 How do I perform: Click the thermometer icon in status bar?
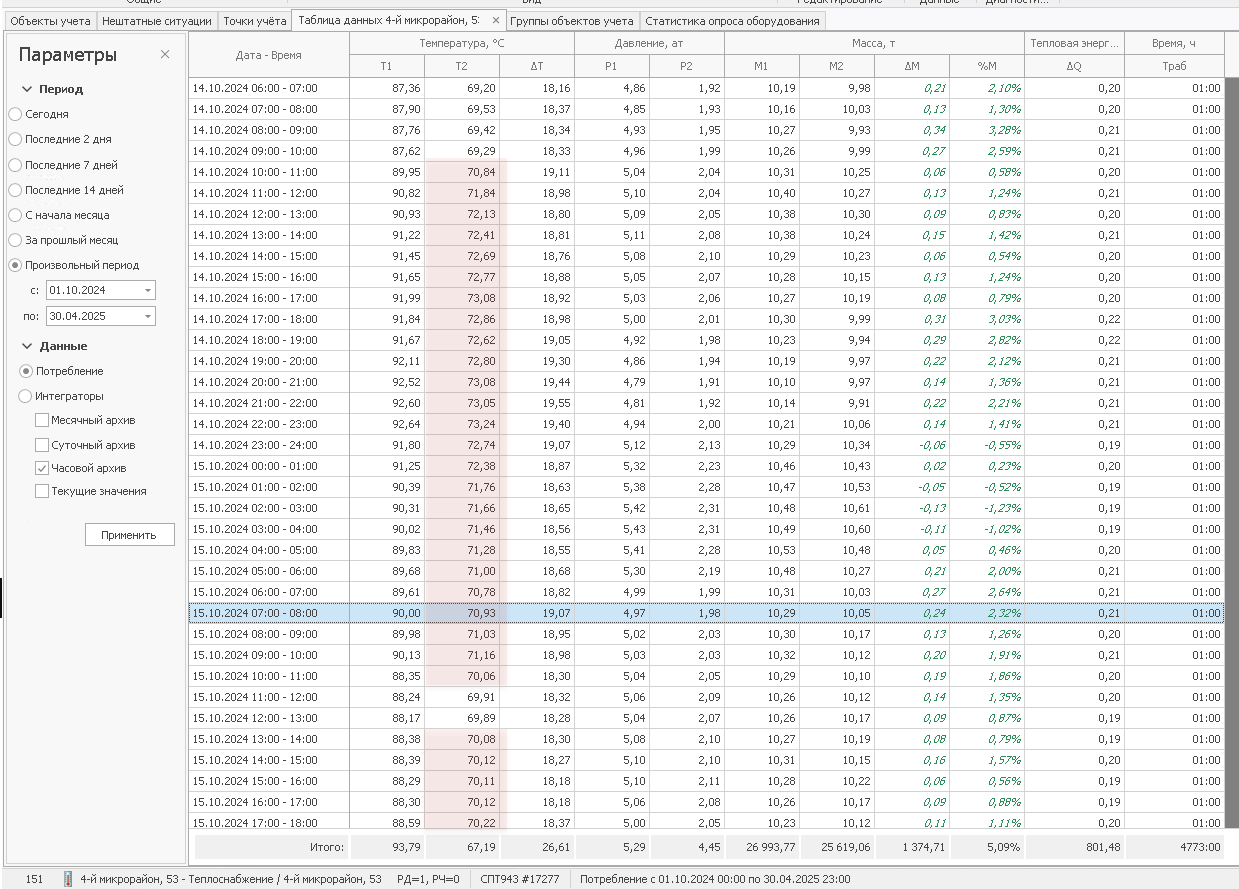click(68, 879)
